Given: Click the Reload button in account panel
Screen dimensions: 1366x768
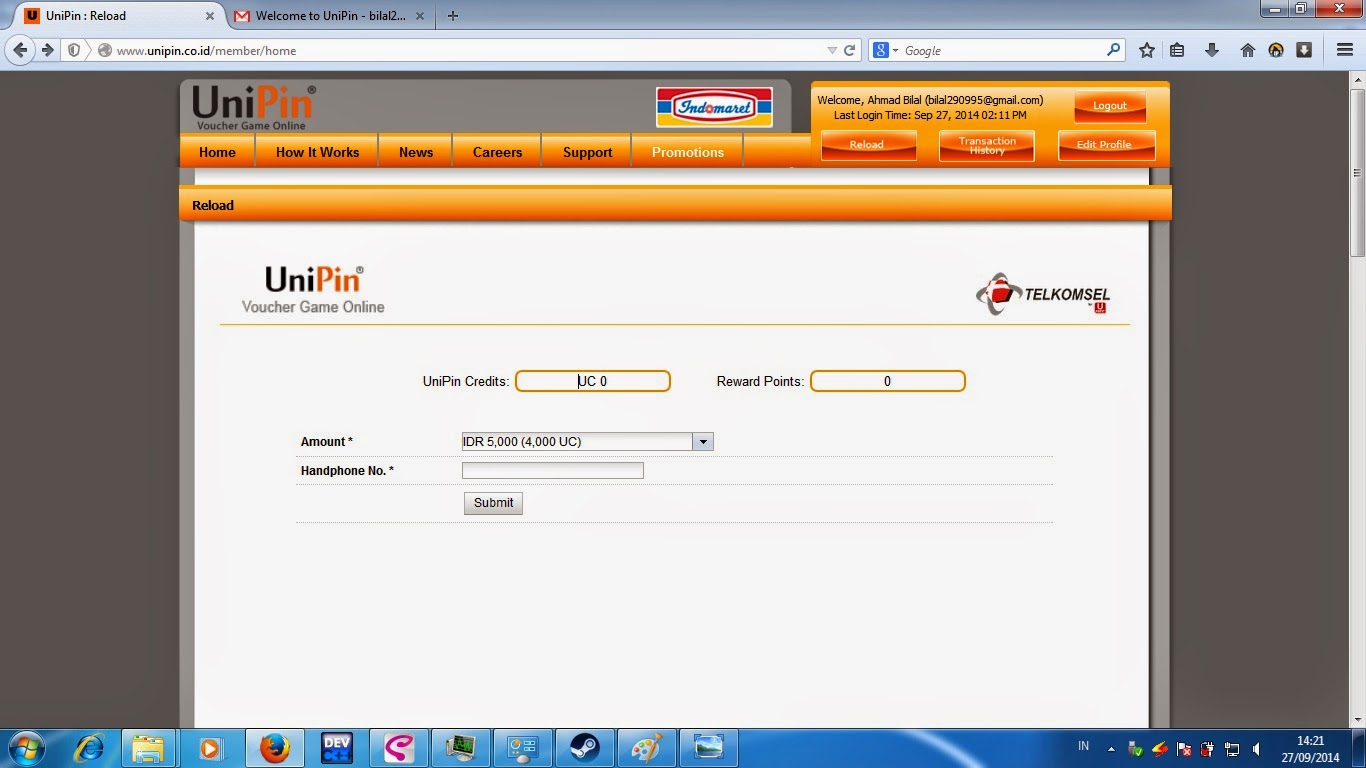Looking at the screenshot, I should 868,145.
